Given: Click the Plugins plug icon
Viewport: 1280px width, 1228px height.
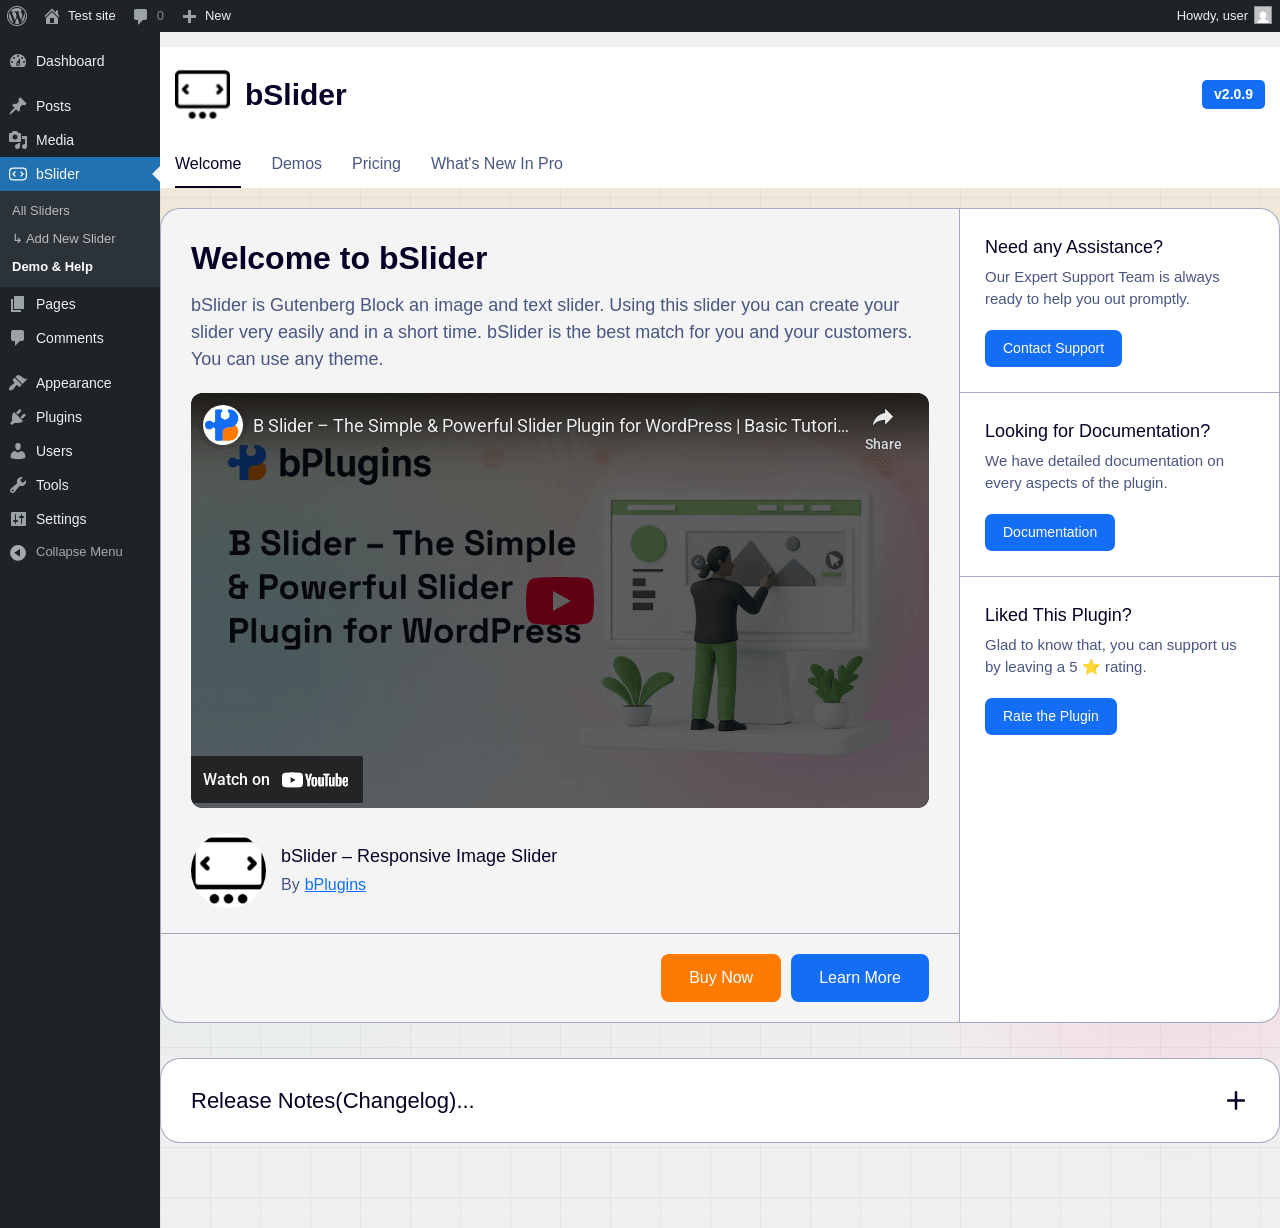Looking at the screenshot, I should (18, 417).
